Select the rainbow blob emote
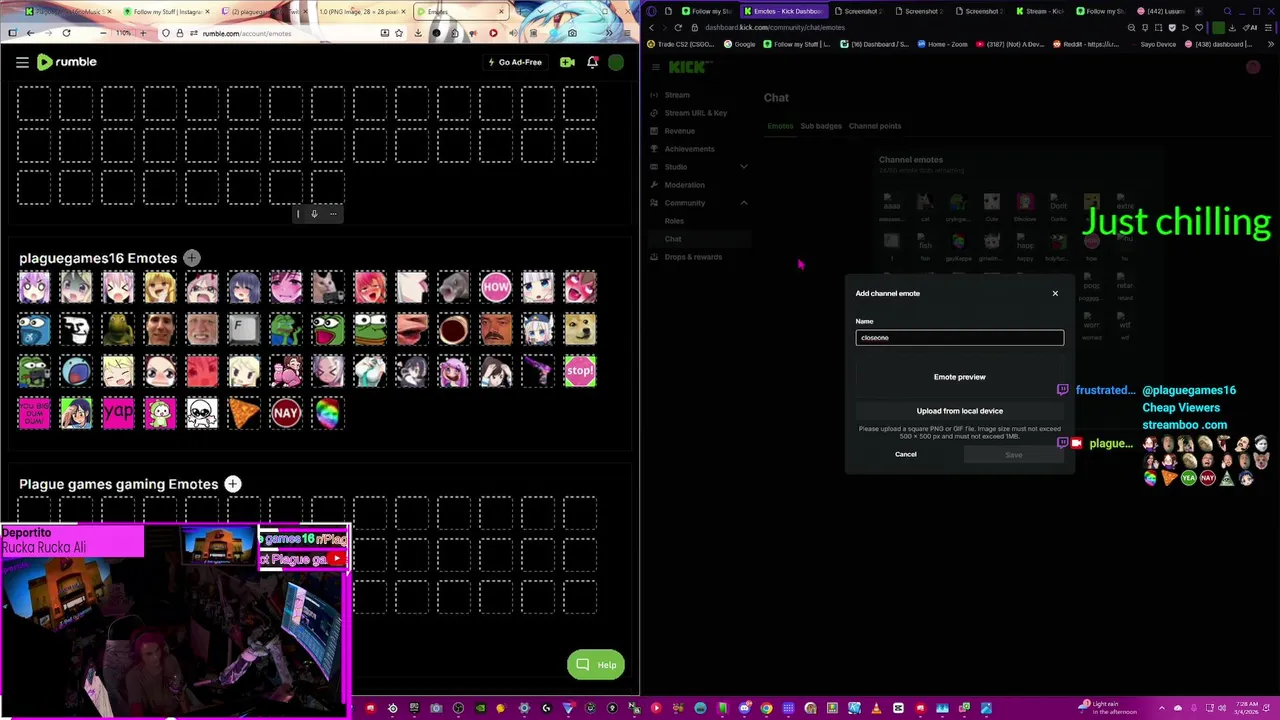Viewport: 1280px width, 720px height. [x=328, y=413]
